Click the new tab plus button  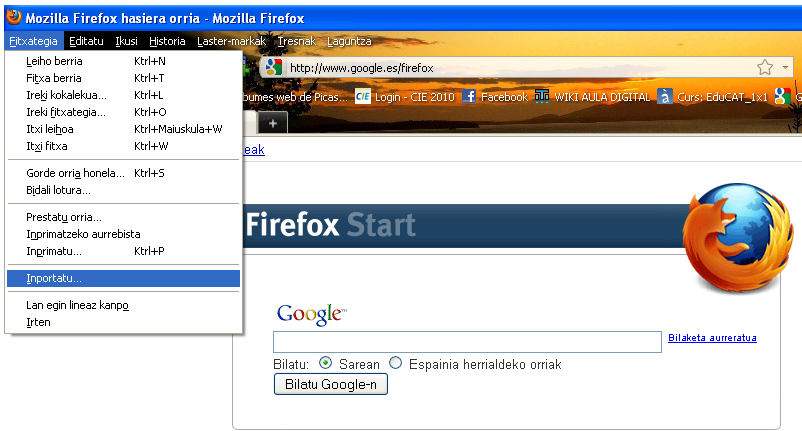(x=273, y=123)
